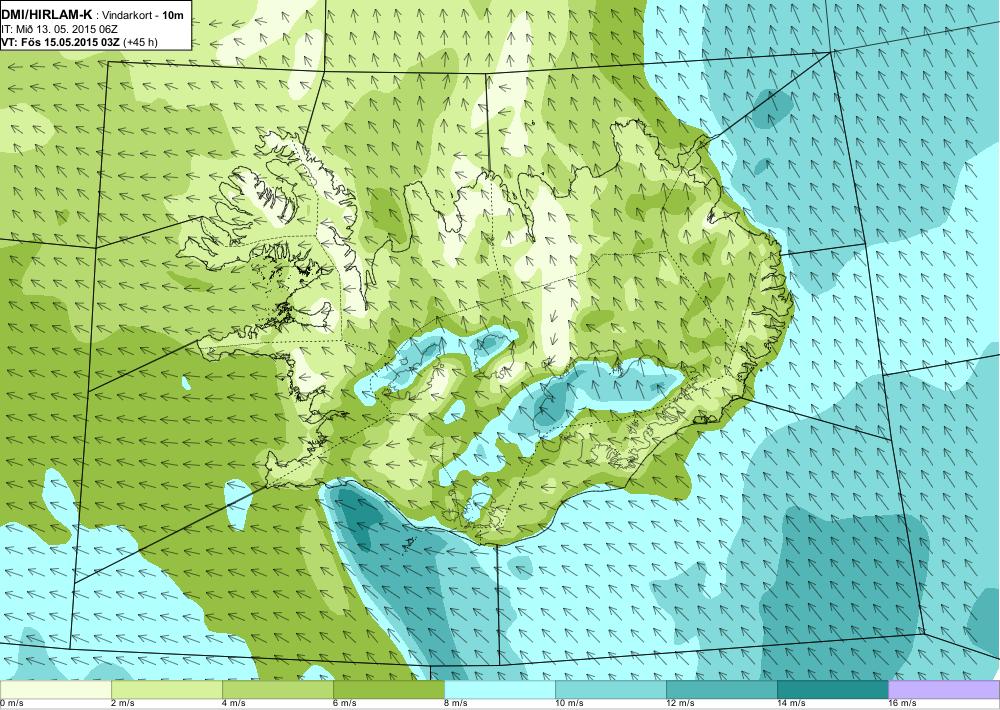
Task: Click the "IT: Mið 13. 05. 2015 06Z" line
Action: (x=59, y=29)
